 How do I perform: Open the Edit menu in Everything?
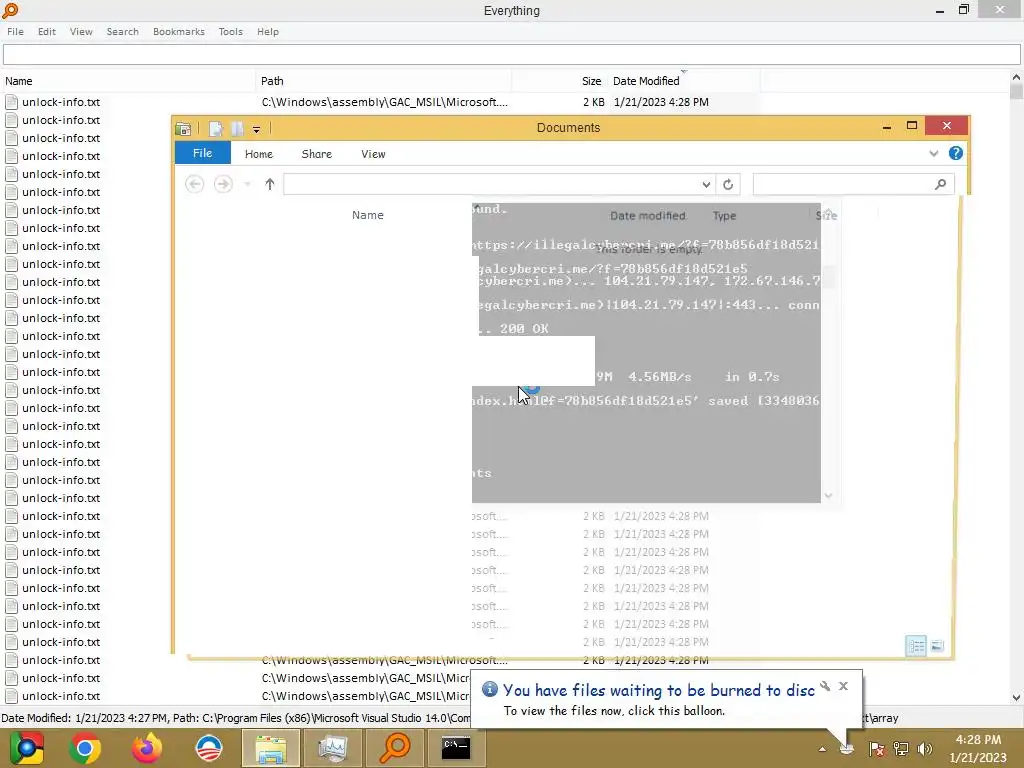pyautogui.click(x=46, y=31)
